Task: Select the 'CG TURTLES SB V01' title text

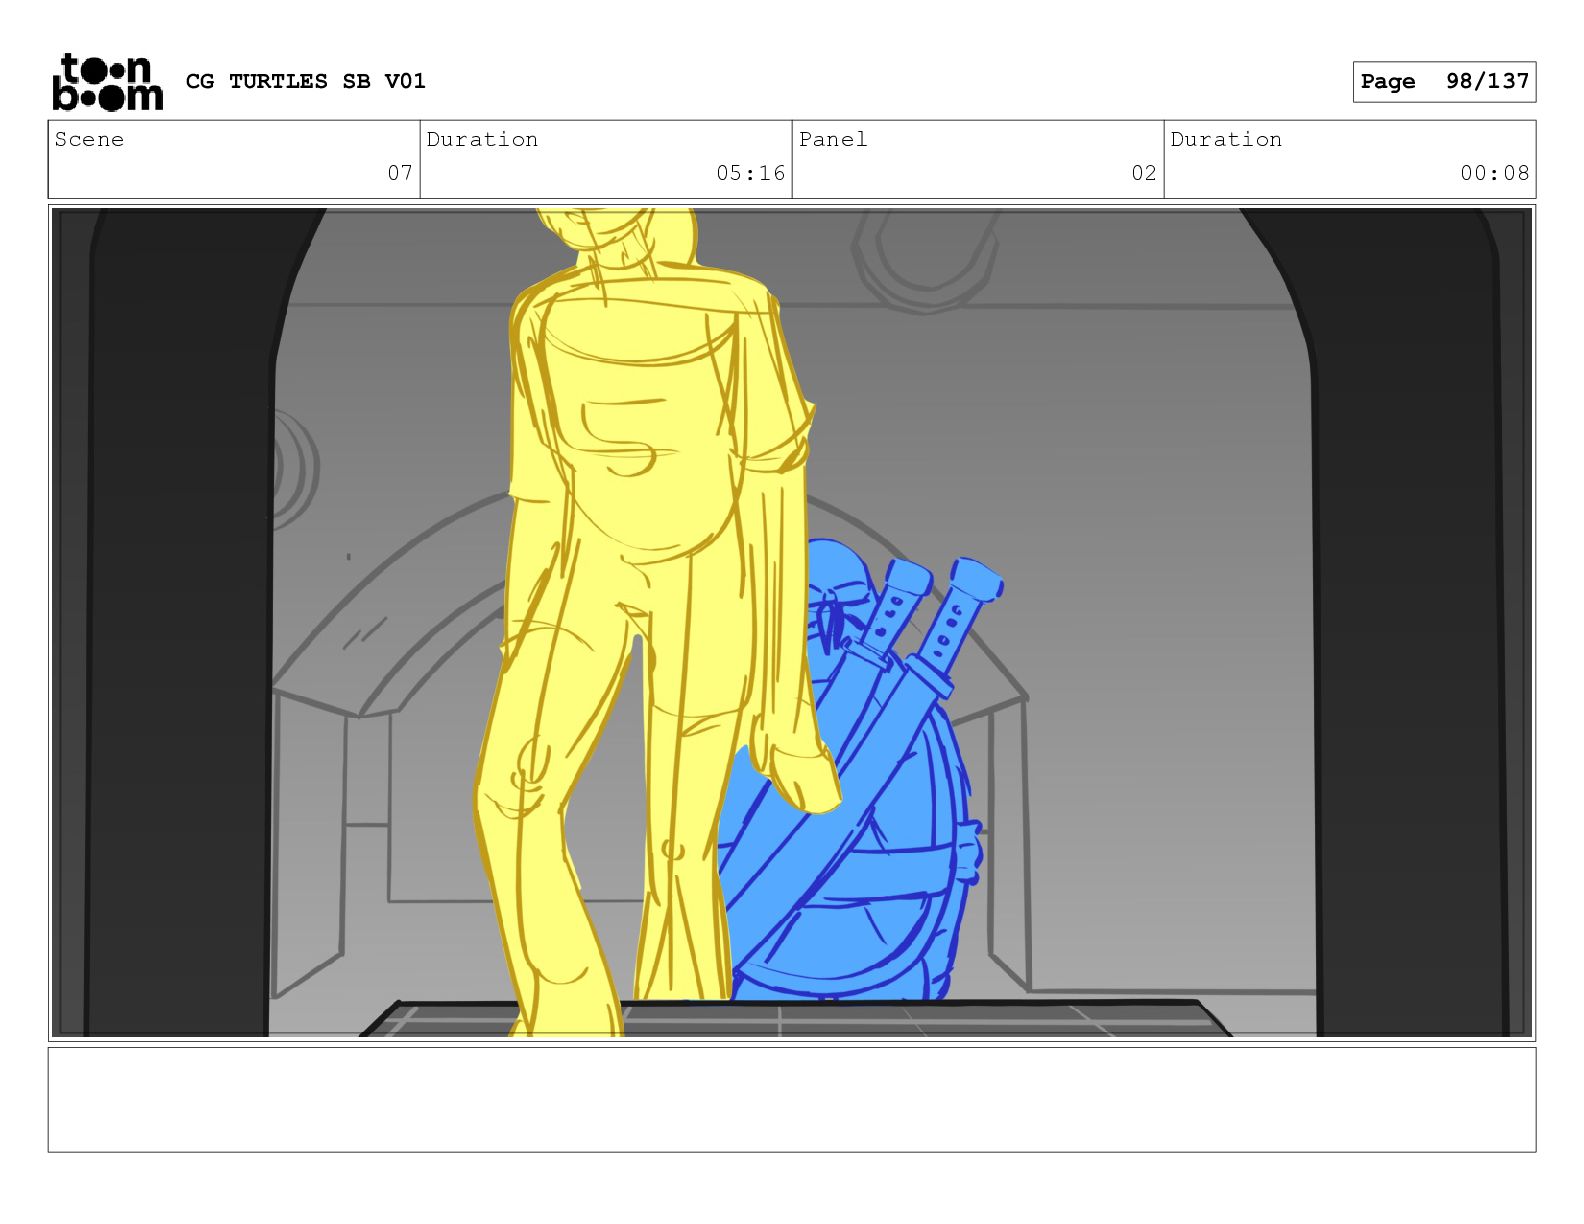Action: click(x=306, y=81)
